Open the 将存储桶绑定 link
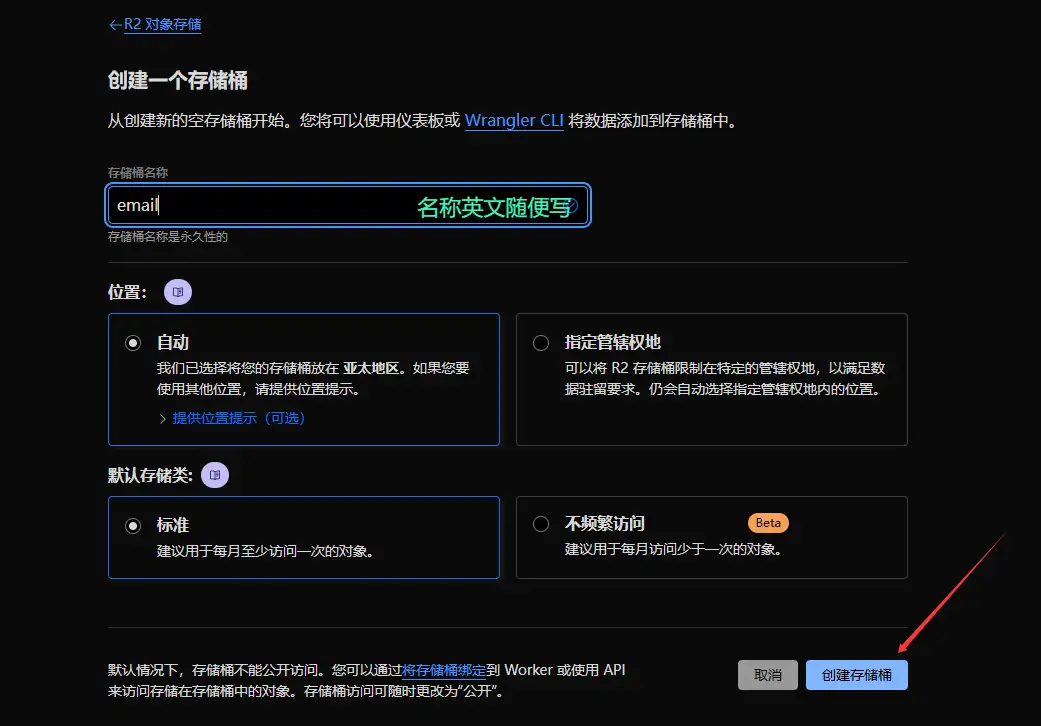The height and width of the screenshot is (726, 1041). coord(444,670)
